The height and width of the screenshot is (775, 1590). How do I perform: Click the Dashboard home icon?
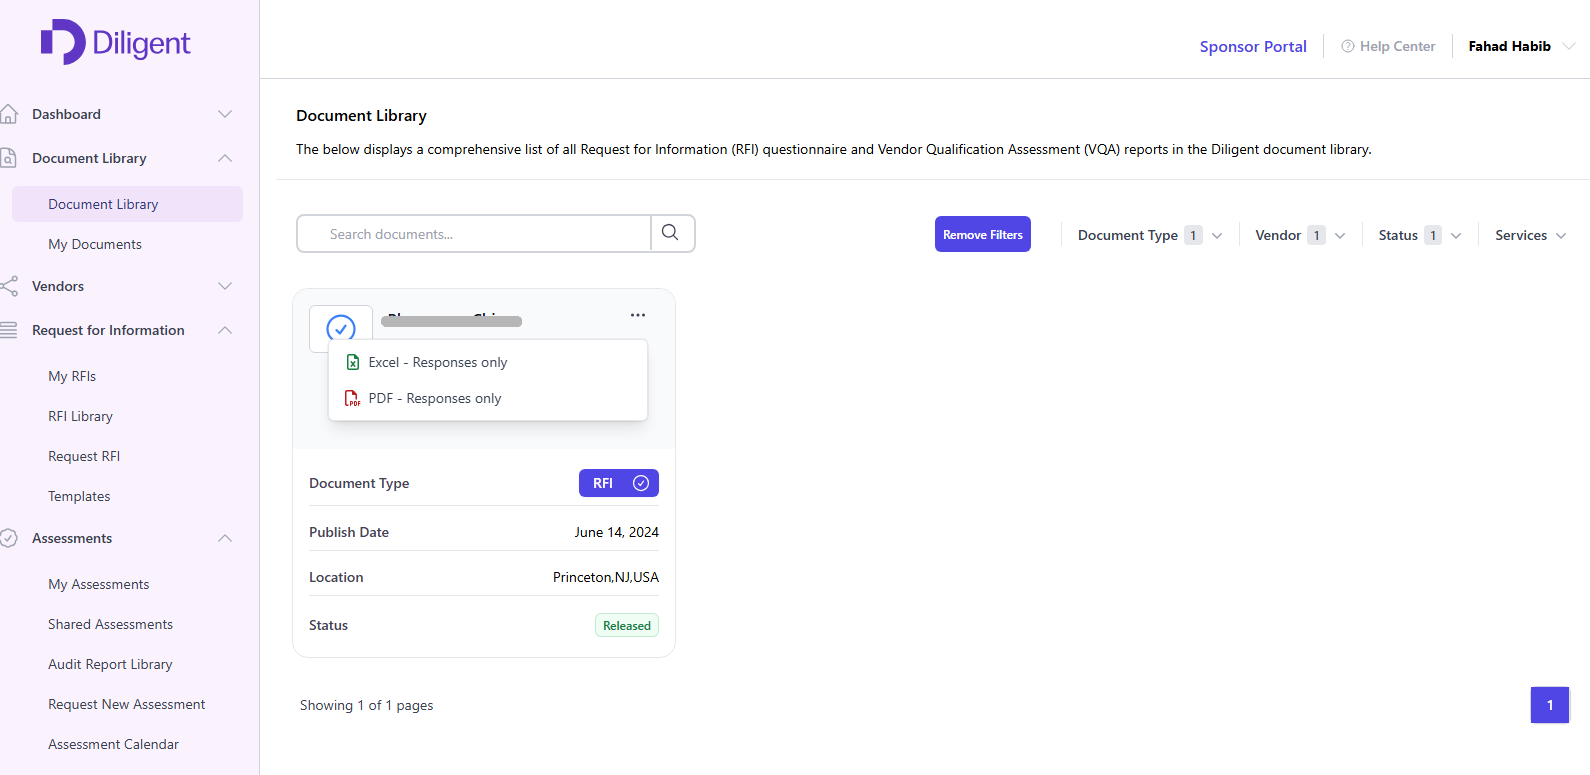[x=9, y=114]
